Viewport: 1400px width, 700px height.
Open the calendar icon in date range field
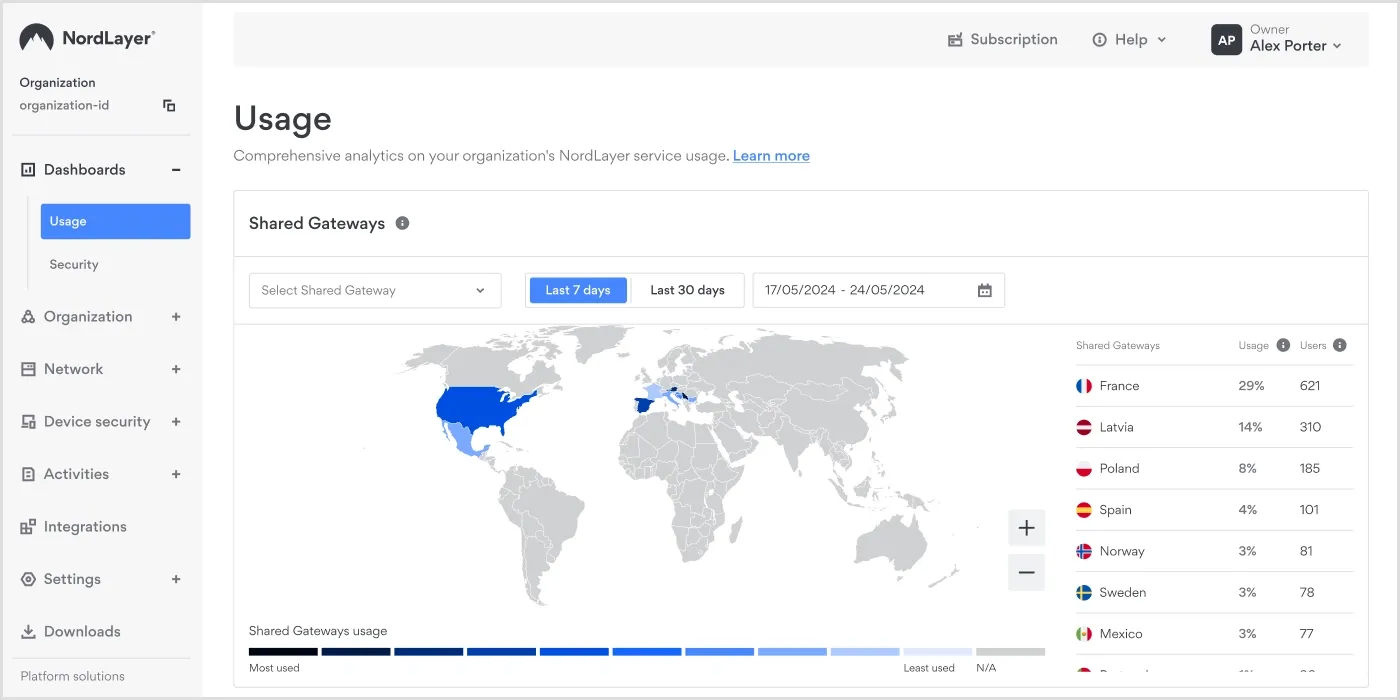click(x=984, y=290)
